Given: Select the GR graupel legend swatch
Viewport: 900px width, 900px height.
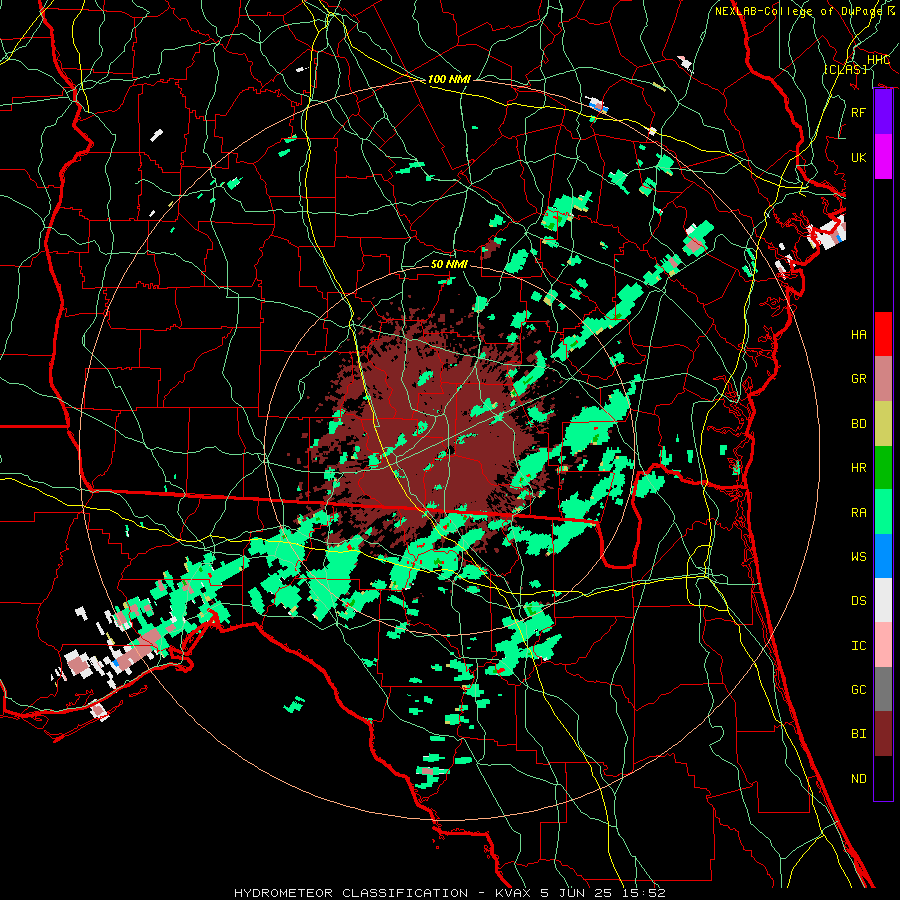Looking at the screenshot, I should pos(883,379).
